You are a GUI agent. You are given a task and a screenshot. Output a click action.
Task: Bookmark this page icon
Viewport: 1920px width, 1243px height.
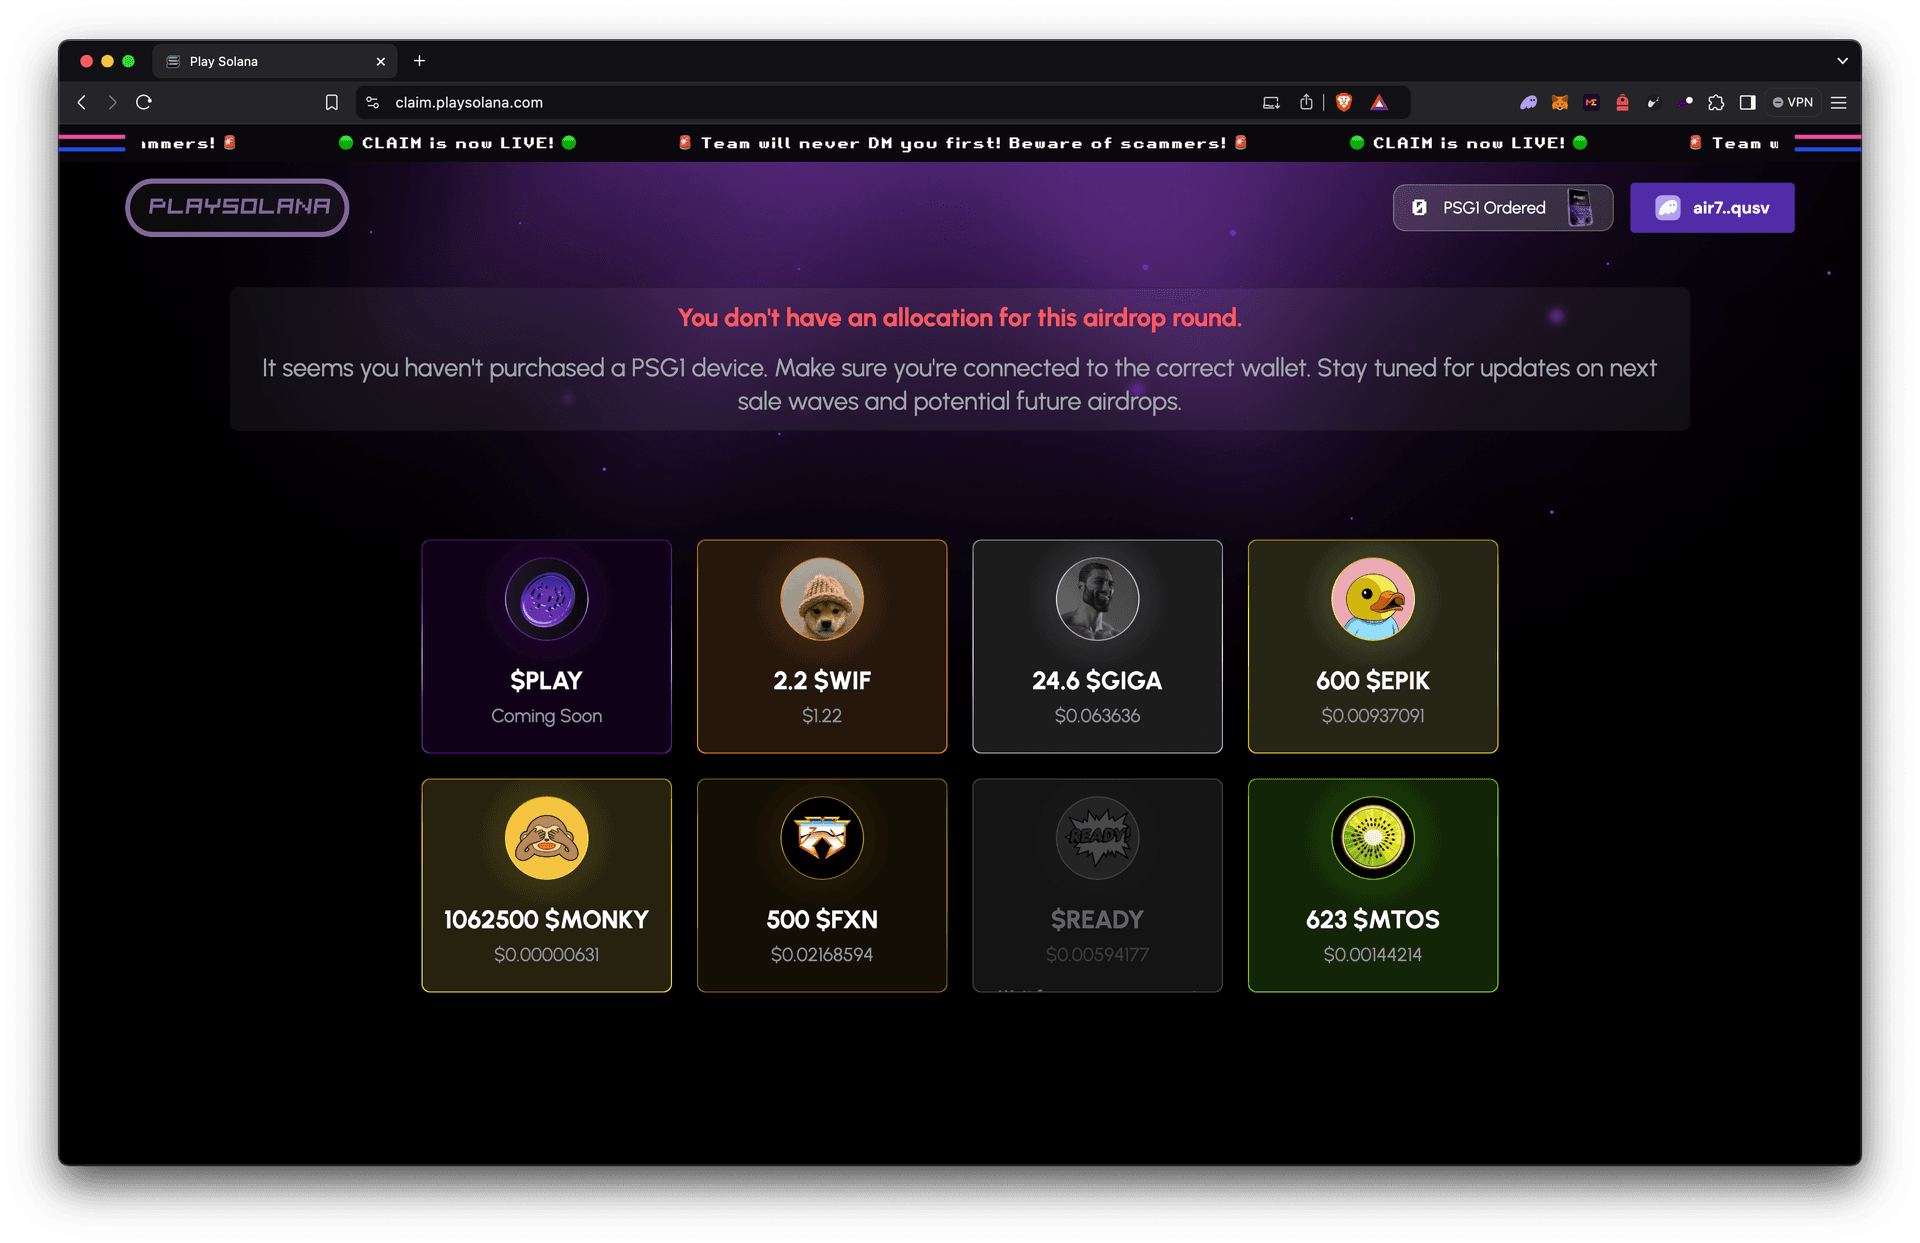[332, 102]
